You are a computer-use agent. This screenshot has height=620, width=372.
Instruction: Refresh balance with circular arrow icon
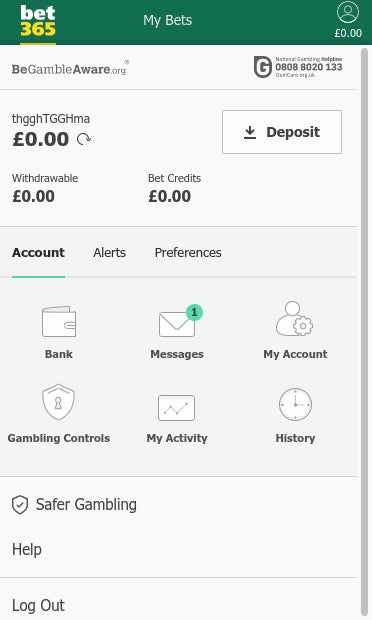point(84,139)
